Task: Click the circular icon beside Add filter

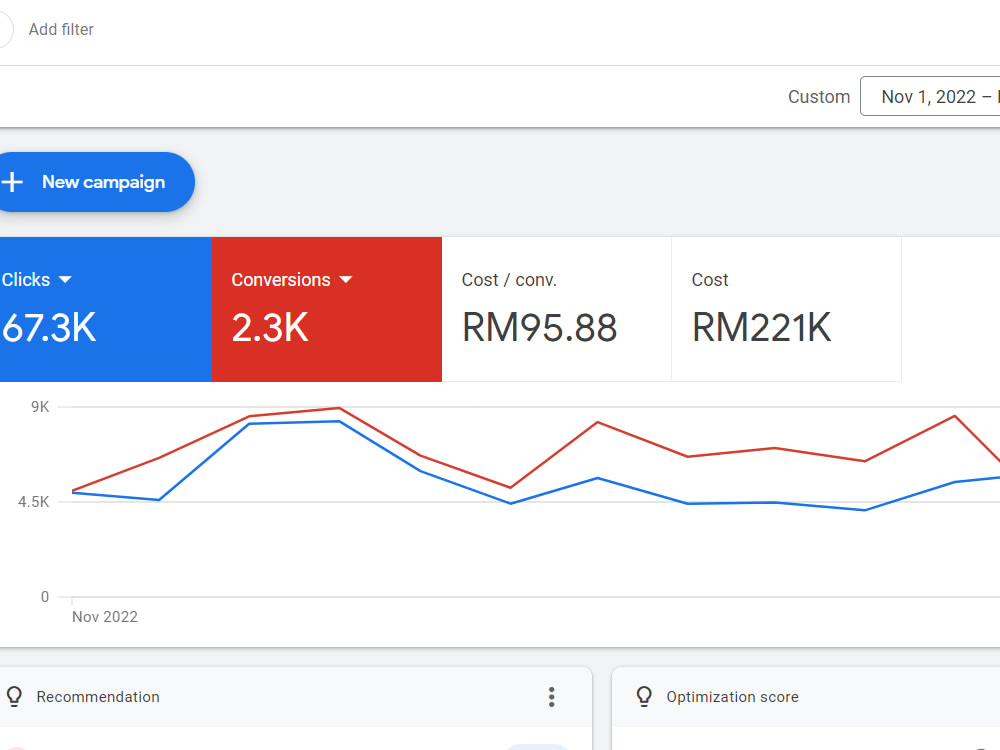Action: point(3,29)
